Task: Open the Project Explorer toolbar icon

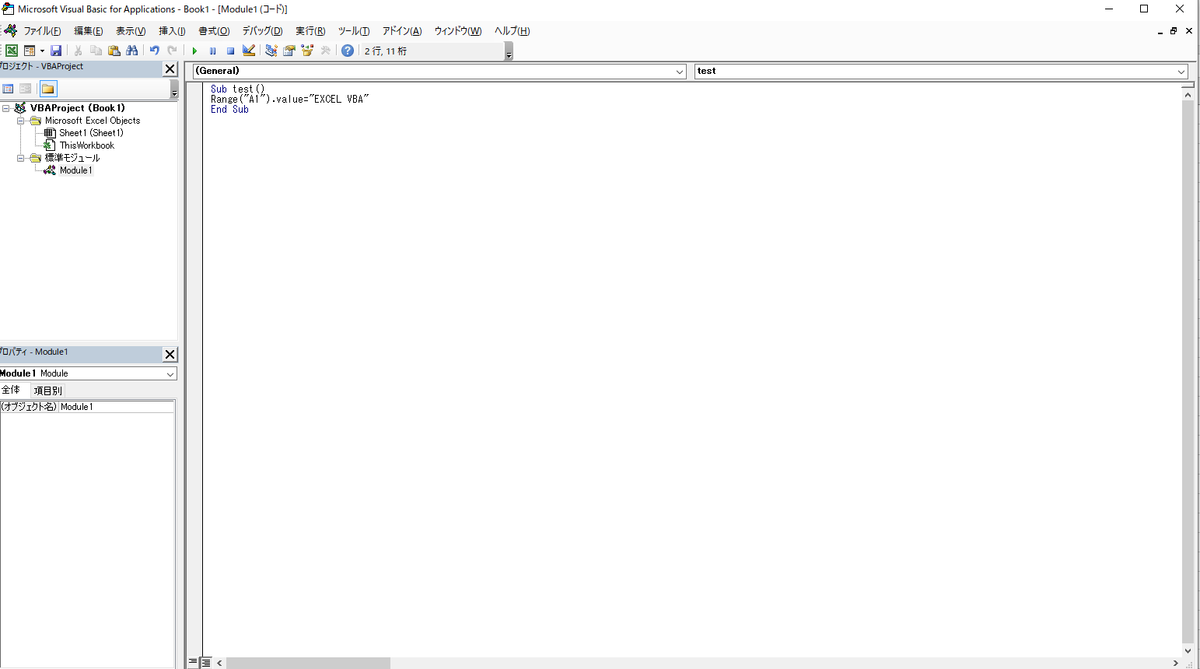Action: (x=271, y=51)
